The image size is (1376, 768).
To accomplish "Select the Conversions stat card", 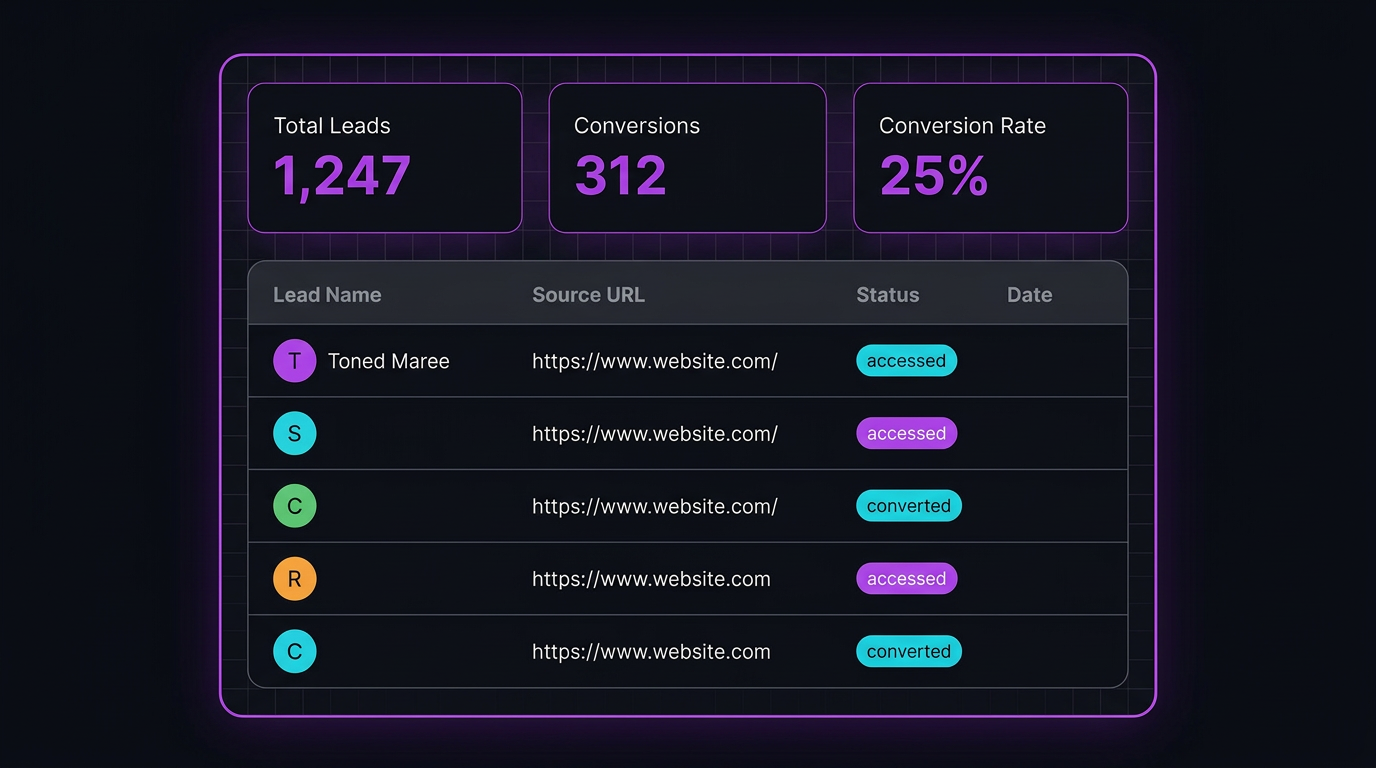I will 687,157.
